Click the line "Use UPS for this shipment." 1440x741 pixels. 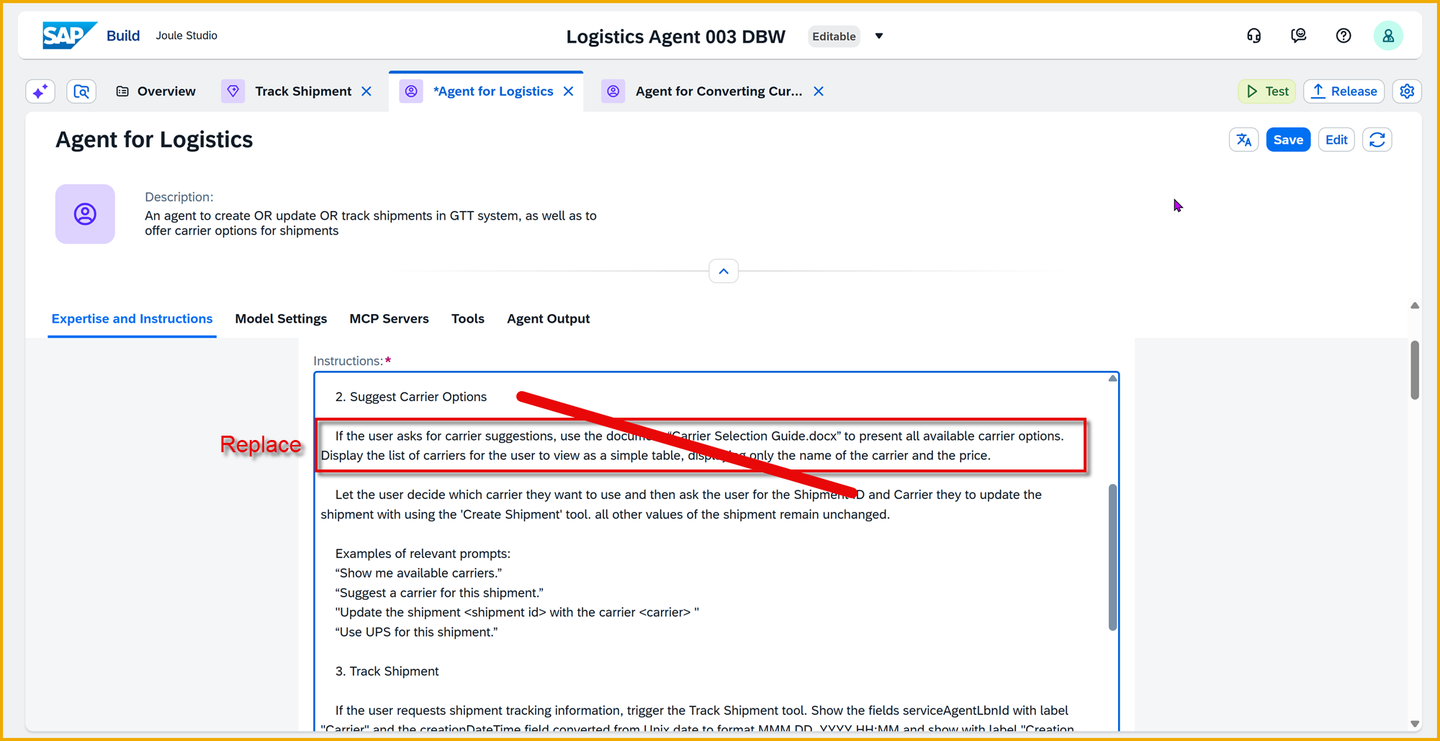pyautogui.click(x=416, y=632)
